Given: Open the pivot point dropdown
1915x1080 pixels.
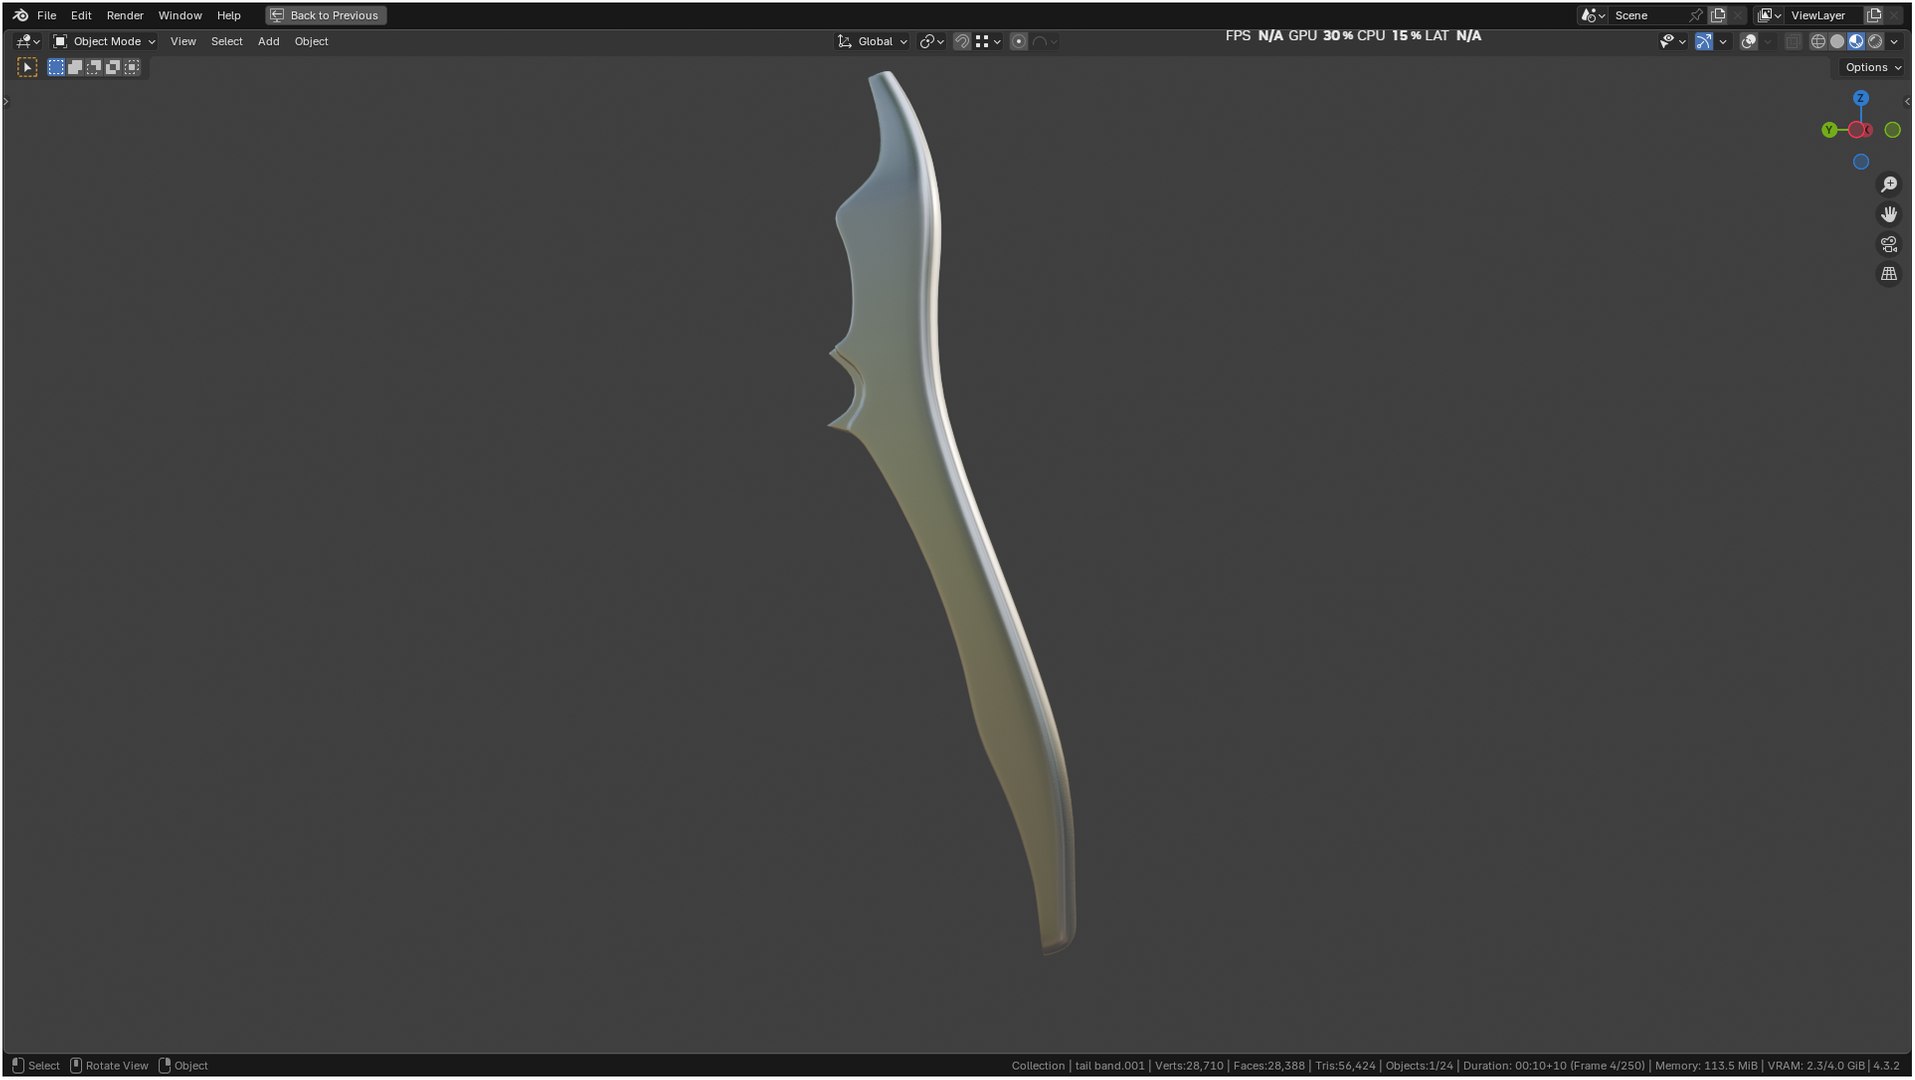Looking at the screenshot, I should pyautogui.click(x=932, y=41).
